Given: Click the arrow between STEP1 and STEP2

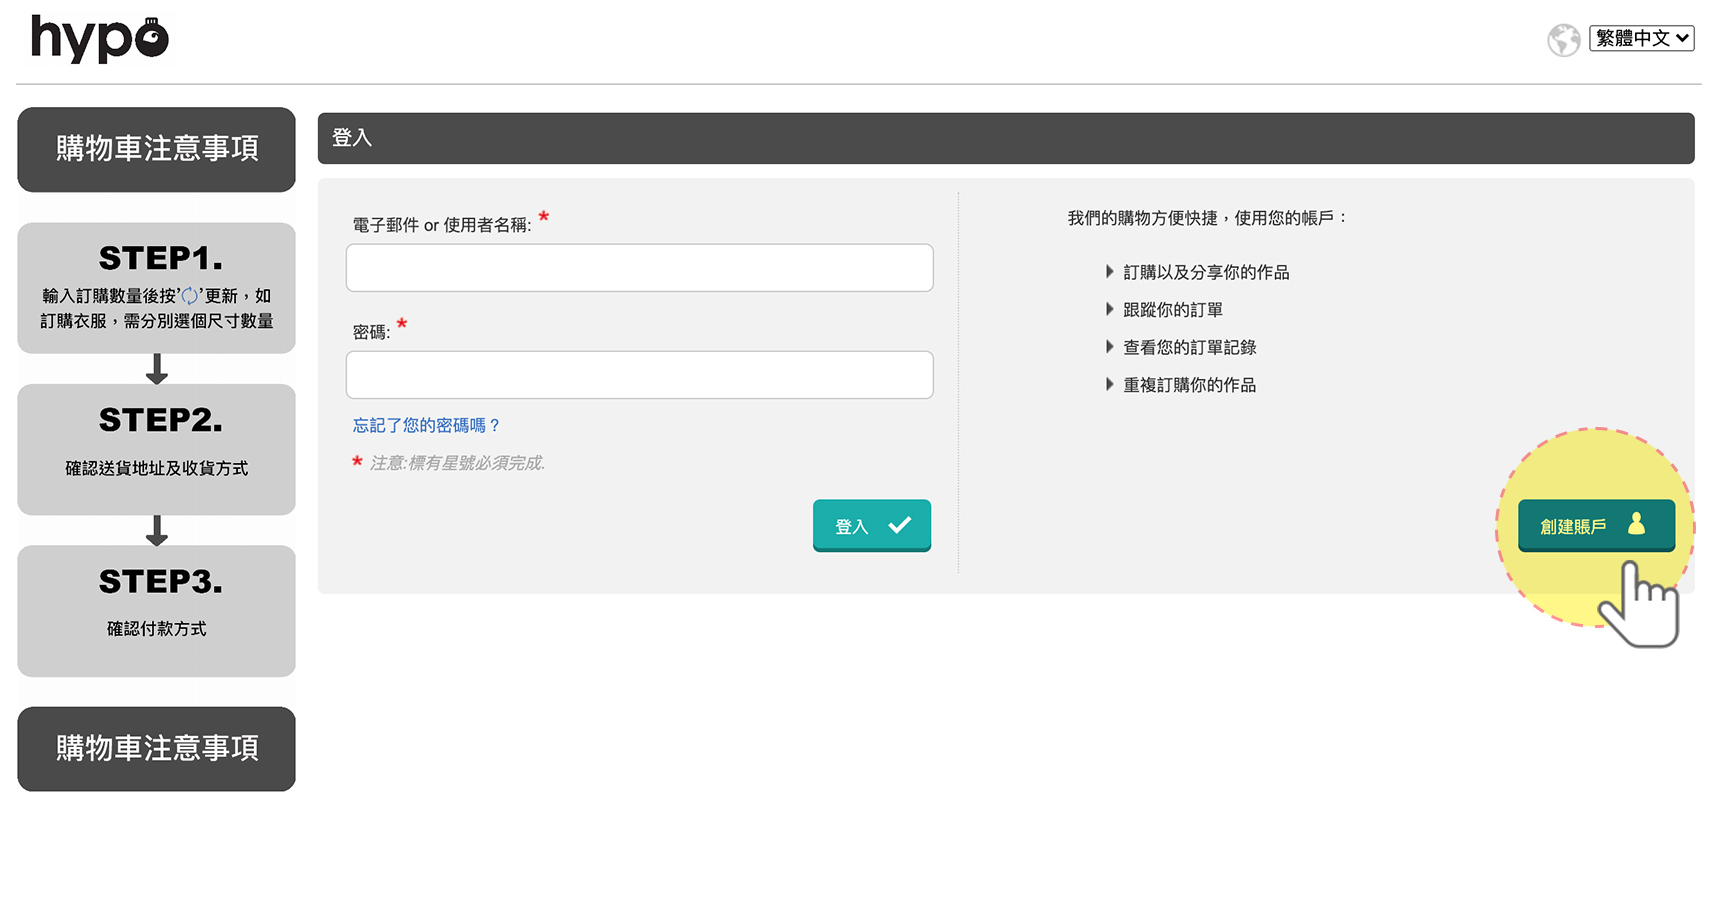Looking at the screenshot, I should click(x=156, y=369).
